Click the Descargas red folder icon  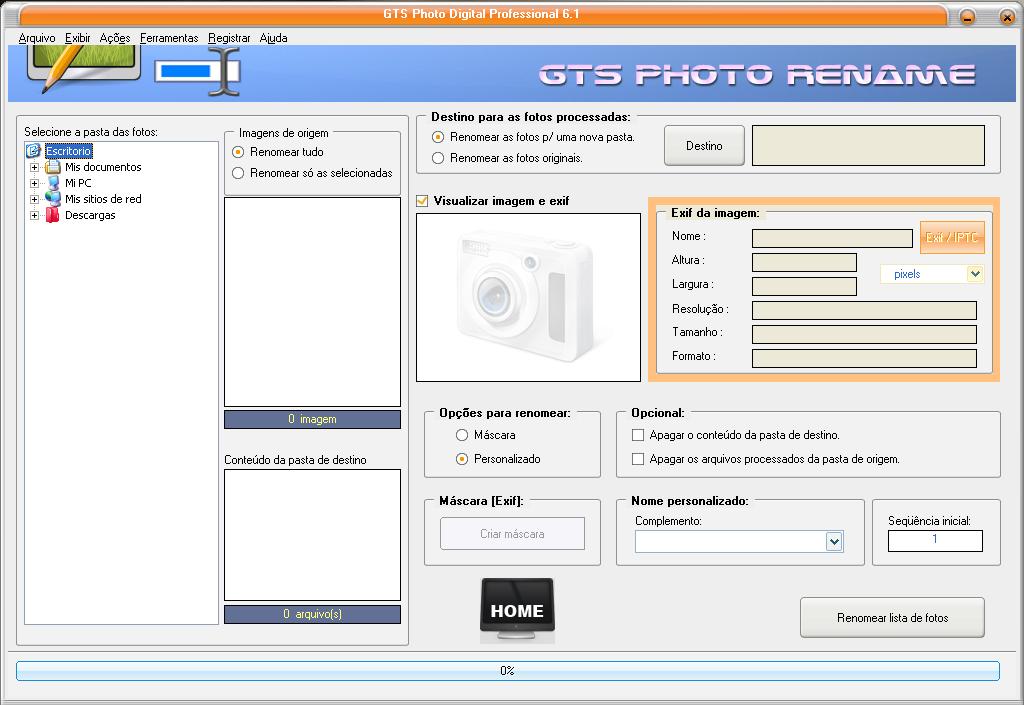(53, 215)
